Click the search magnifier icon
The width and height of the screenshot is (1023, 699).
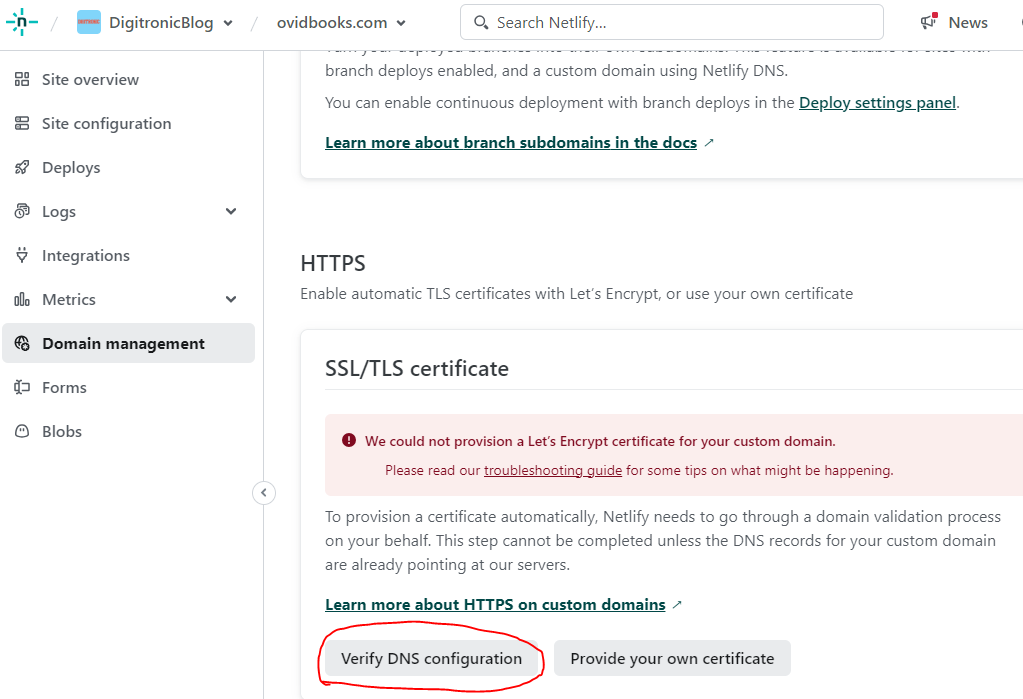click(481, 22)
